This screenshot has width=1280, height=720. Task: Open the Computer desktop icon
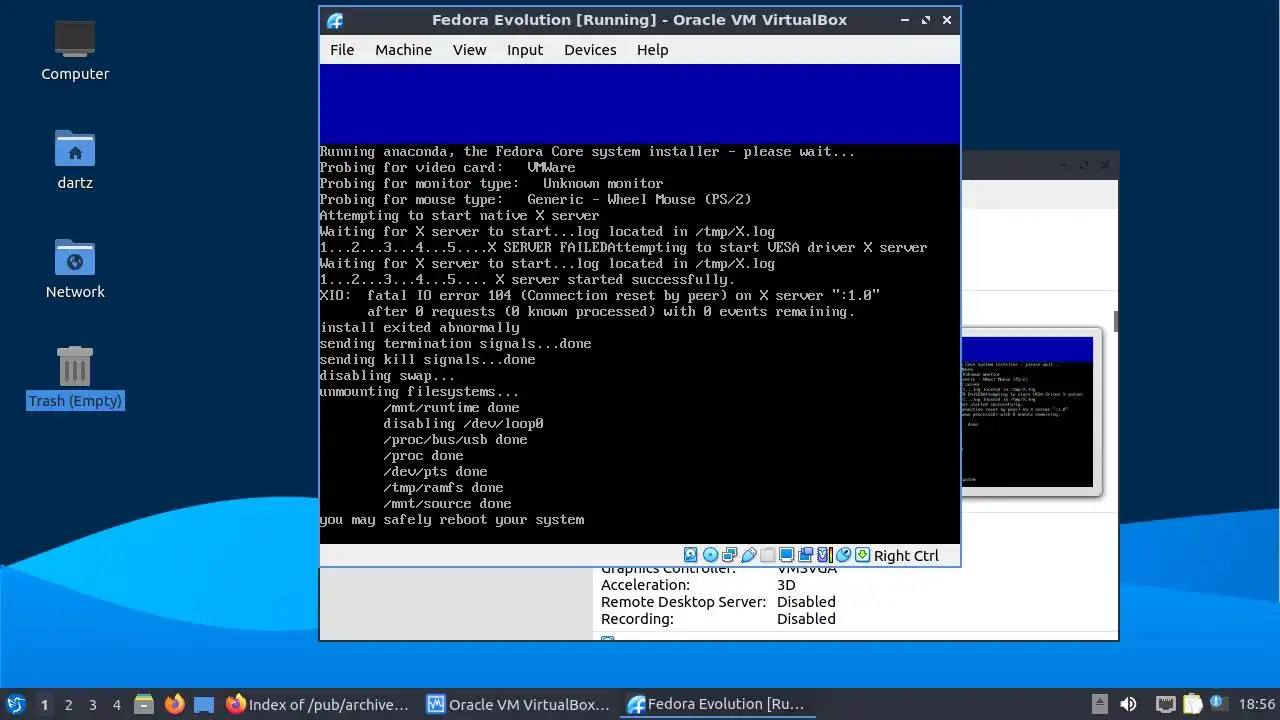tap(75, 51)
